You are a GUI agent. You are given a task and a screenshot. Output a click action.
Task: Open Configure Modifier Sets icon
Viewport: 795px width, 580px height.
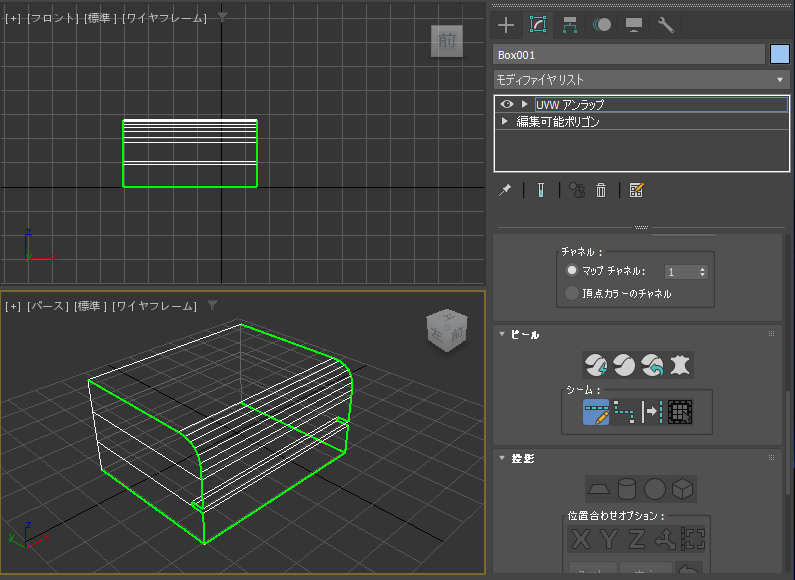point(636,190)
